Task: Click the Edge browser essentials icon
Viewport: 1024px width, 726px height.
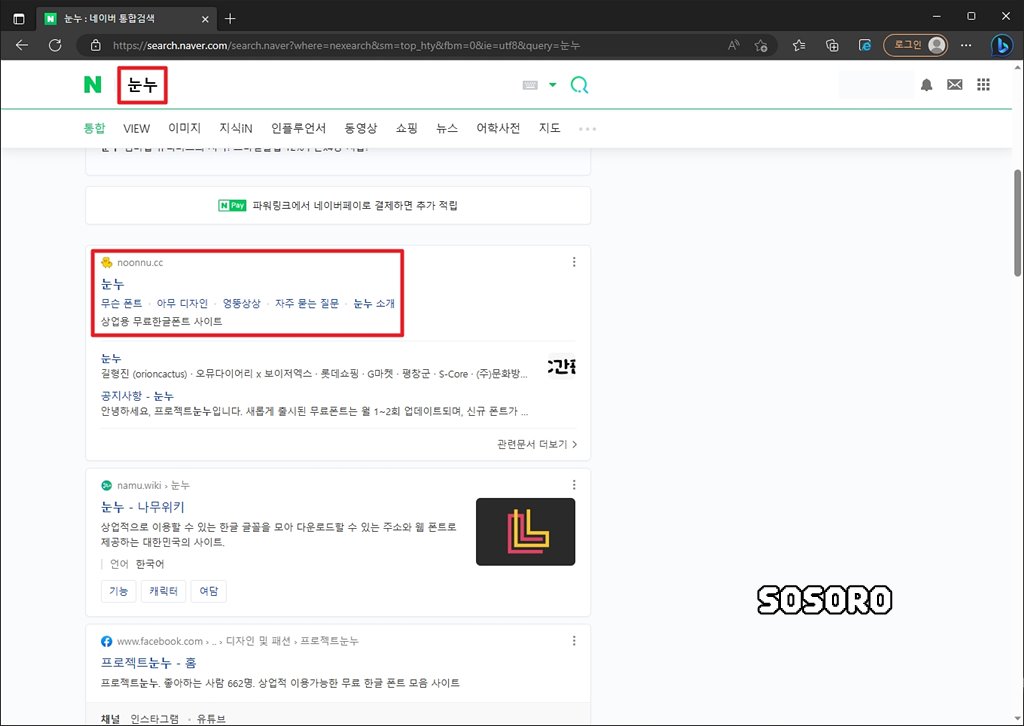Action: (865, 45)
